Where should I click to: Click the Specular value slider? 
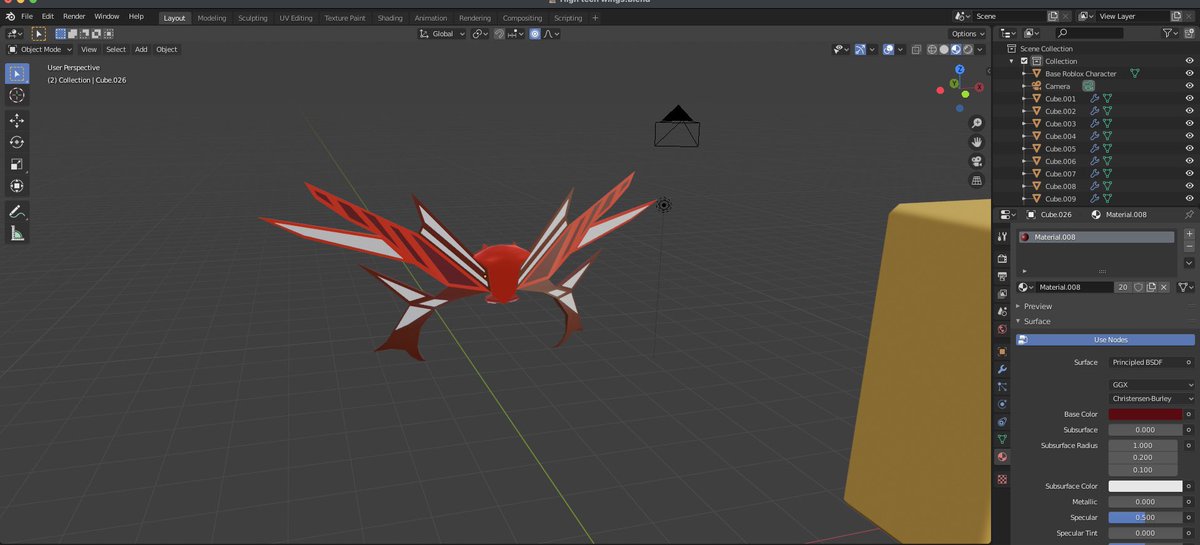pyautogui.click(x=1145, y=517)
